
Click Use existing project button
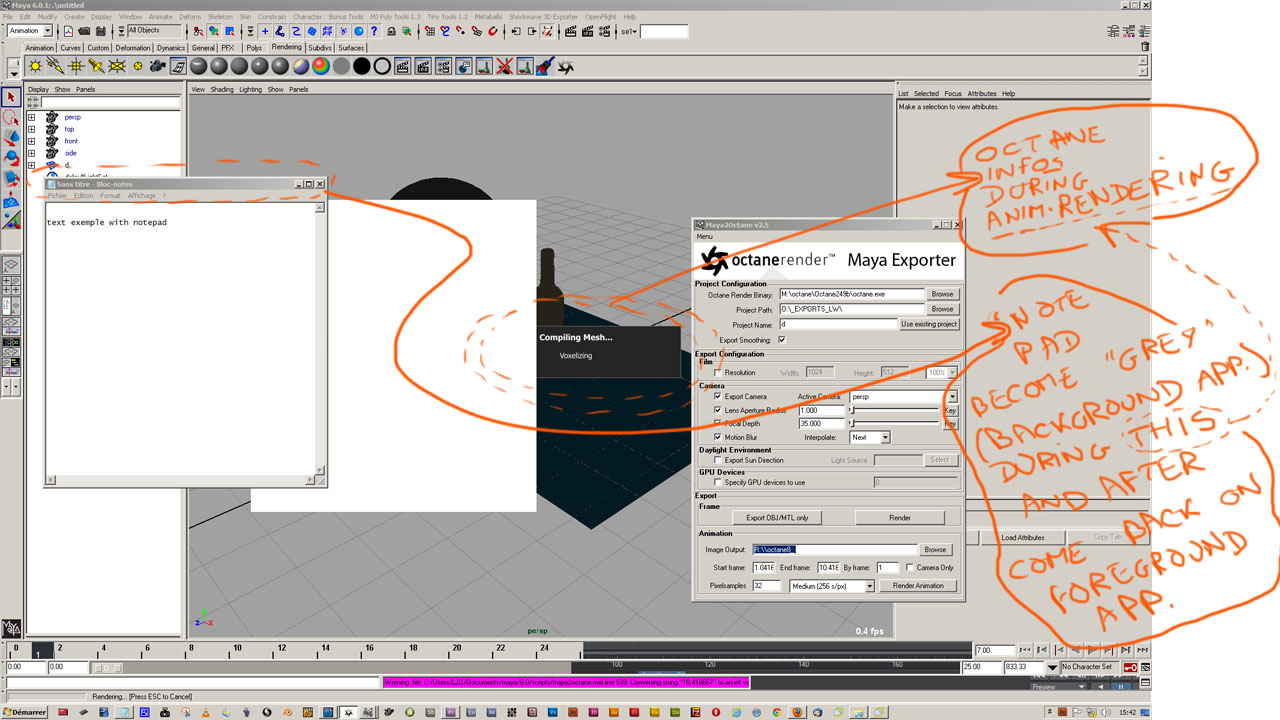pyautogui.click(x=929, y=324)
